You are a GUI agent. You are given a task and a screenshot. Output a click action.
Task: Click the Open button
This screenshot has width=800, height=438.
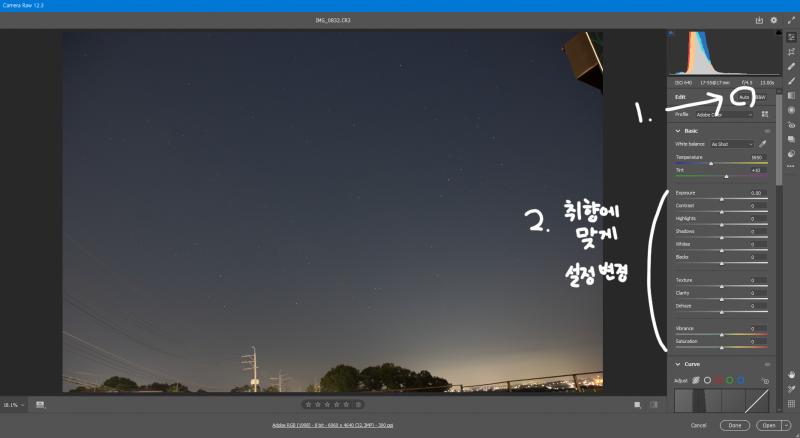769,425
